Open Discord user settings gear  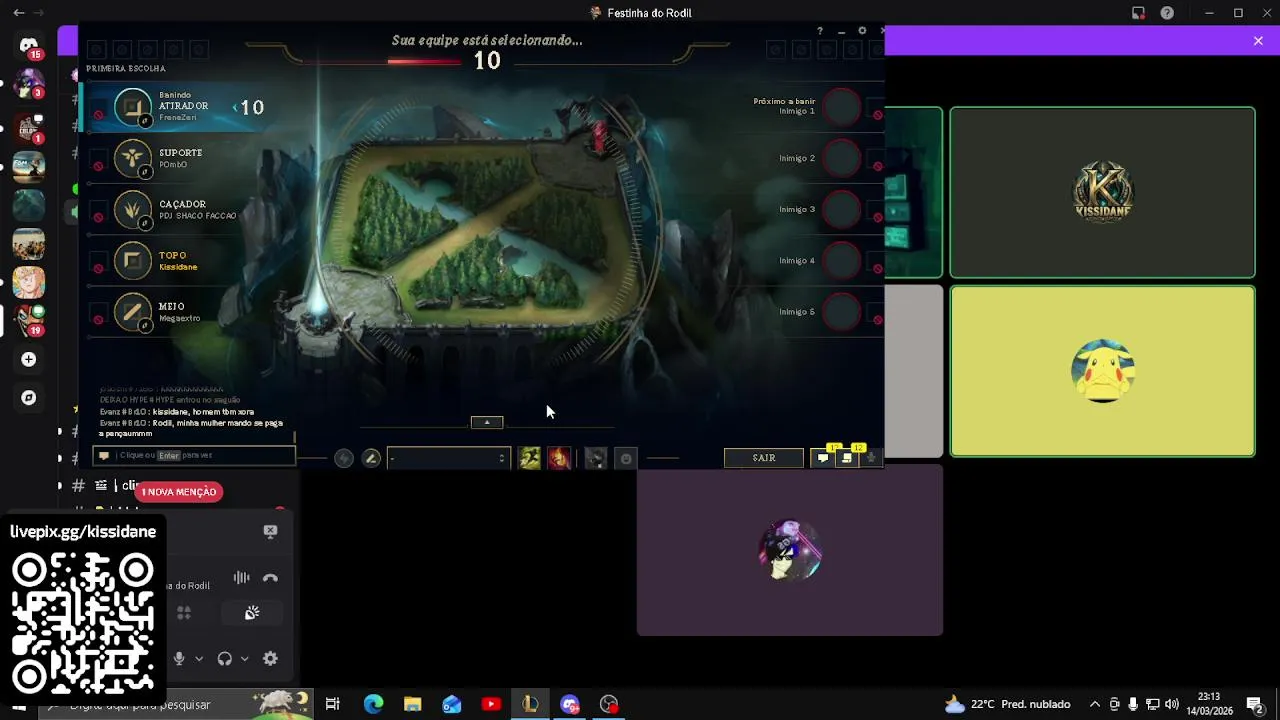tap(270, 658)
